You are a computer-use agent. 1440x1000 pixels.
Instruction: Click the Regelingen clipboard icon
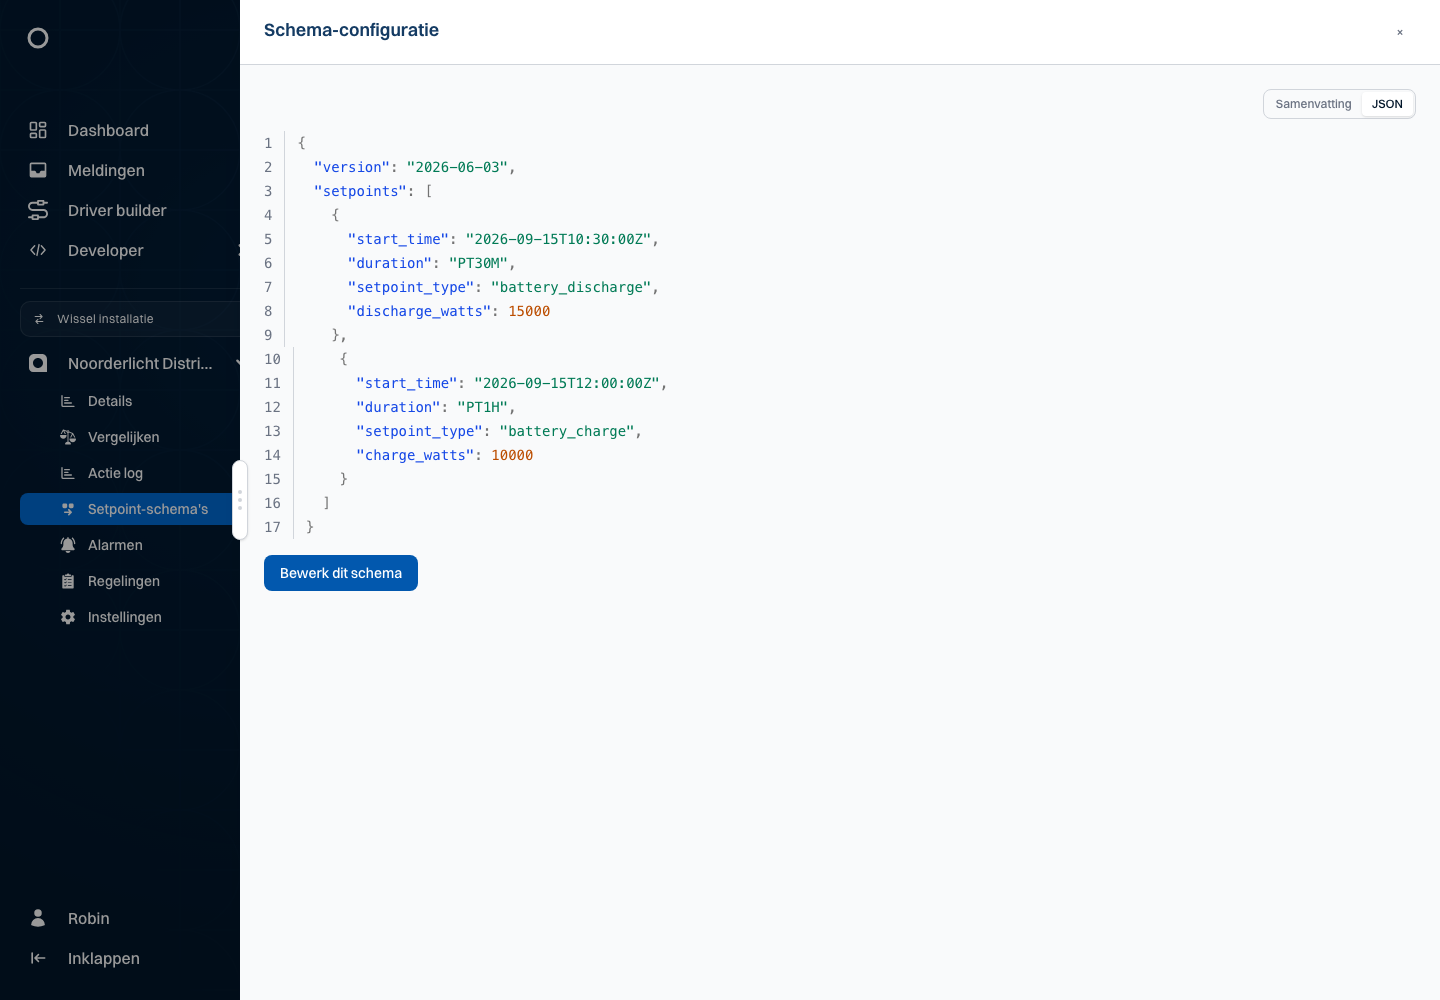click(68, 581)
